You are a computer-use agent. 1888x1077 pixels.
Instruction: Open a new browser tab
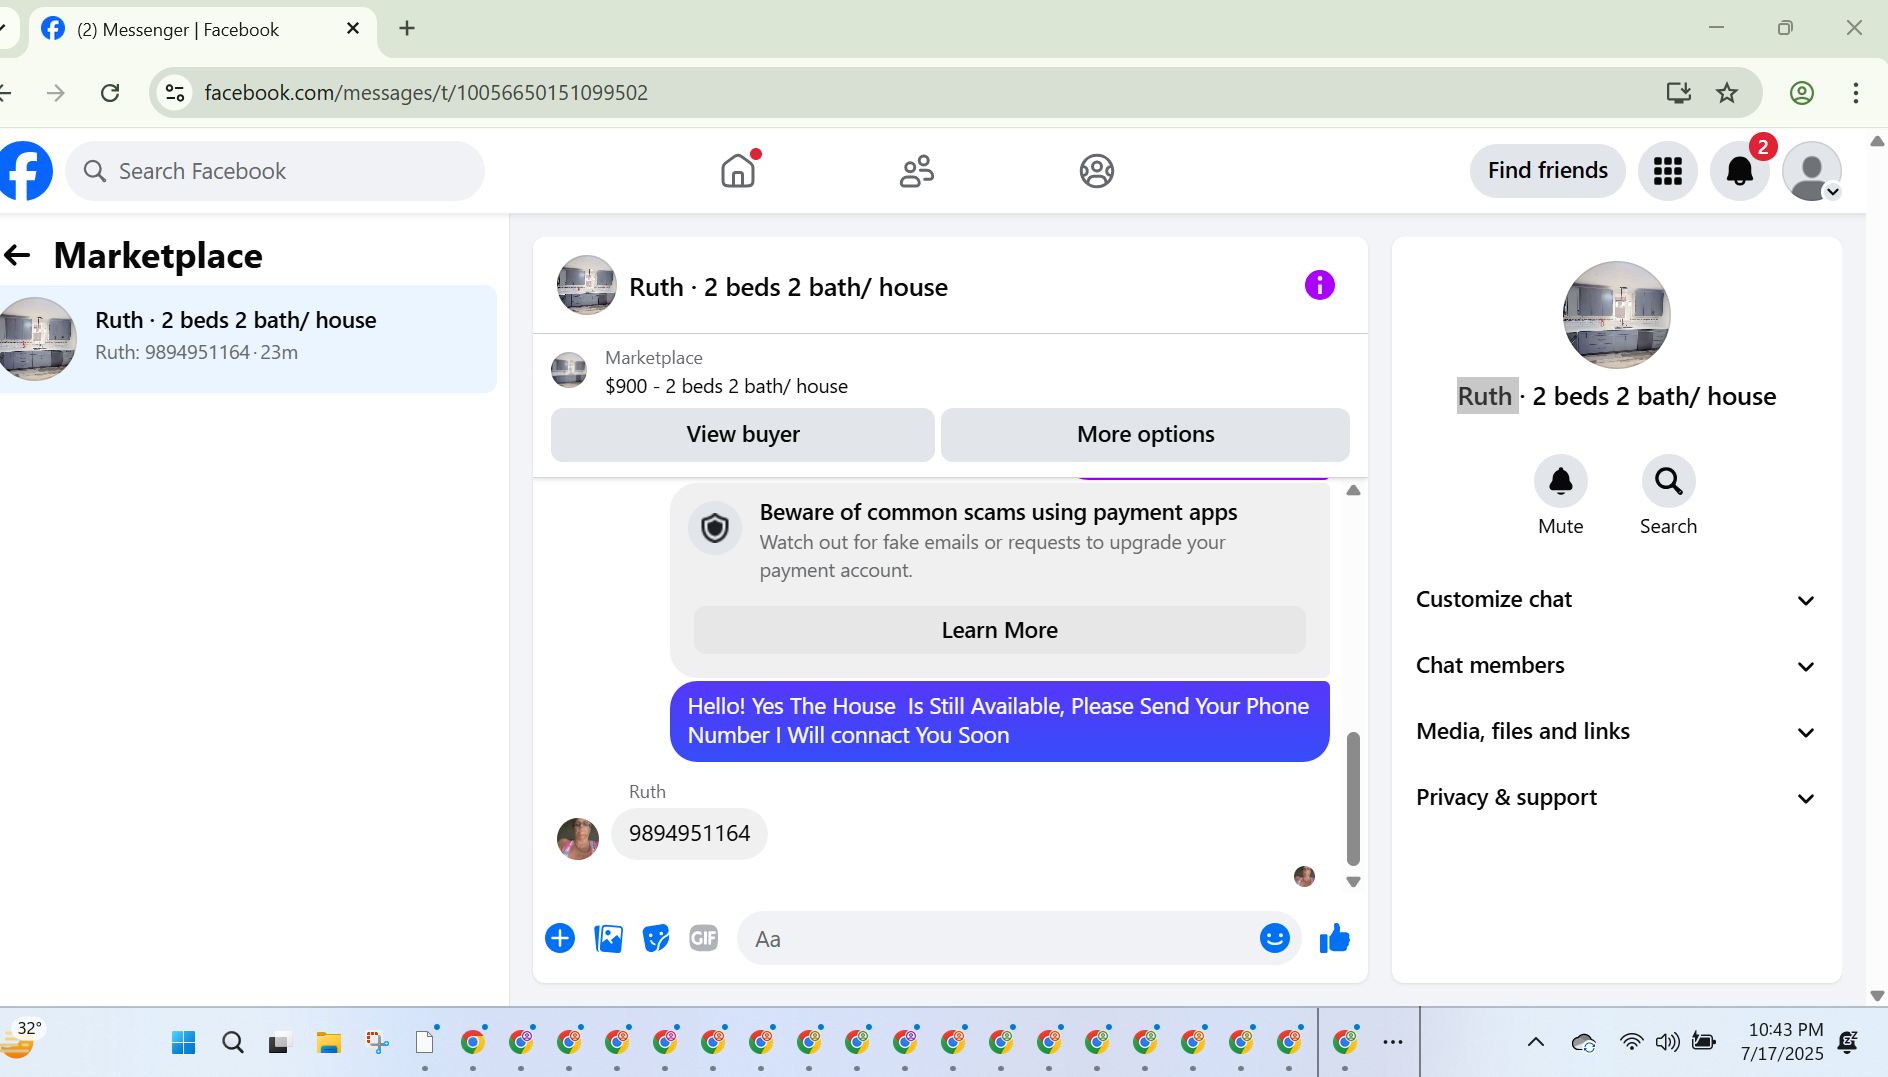click(x=407, y=28)
